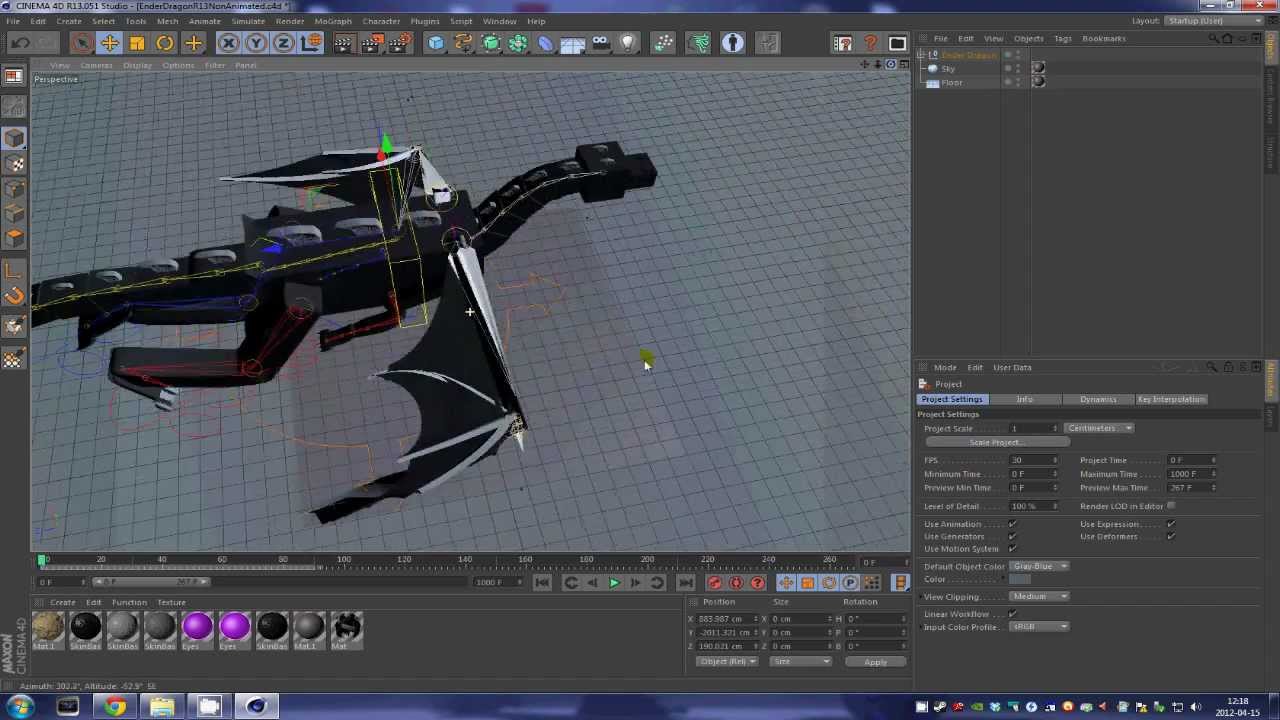Toggle Z-axis lock icon
This screenshot has width=1280, height=720.
[x=283, y=43]
